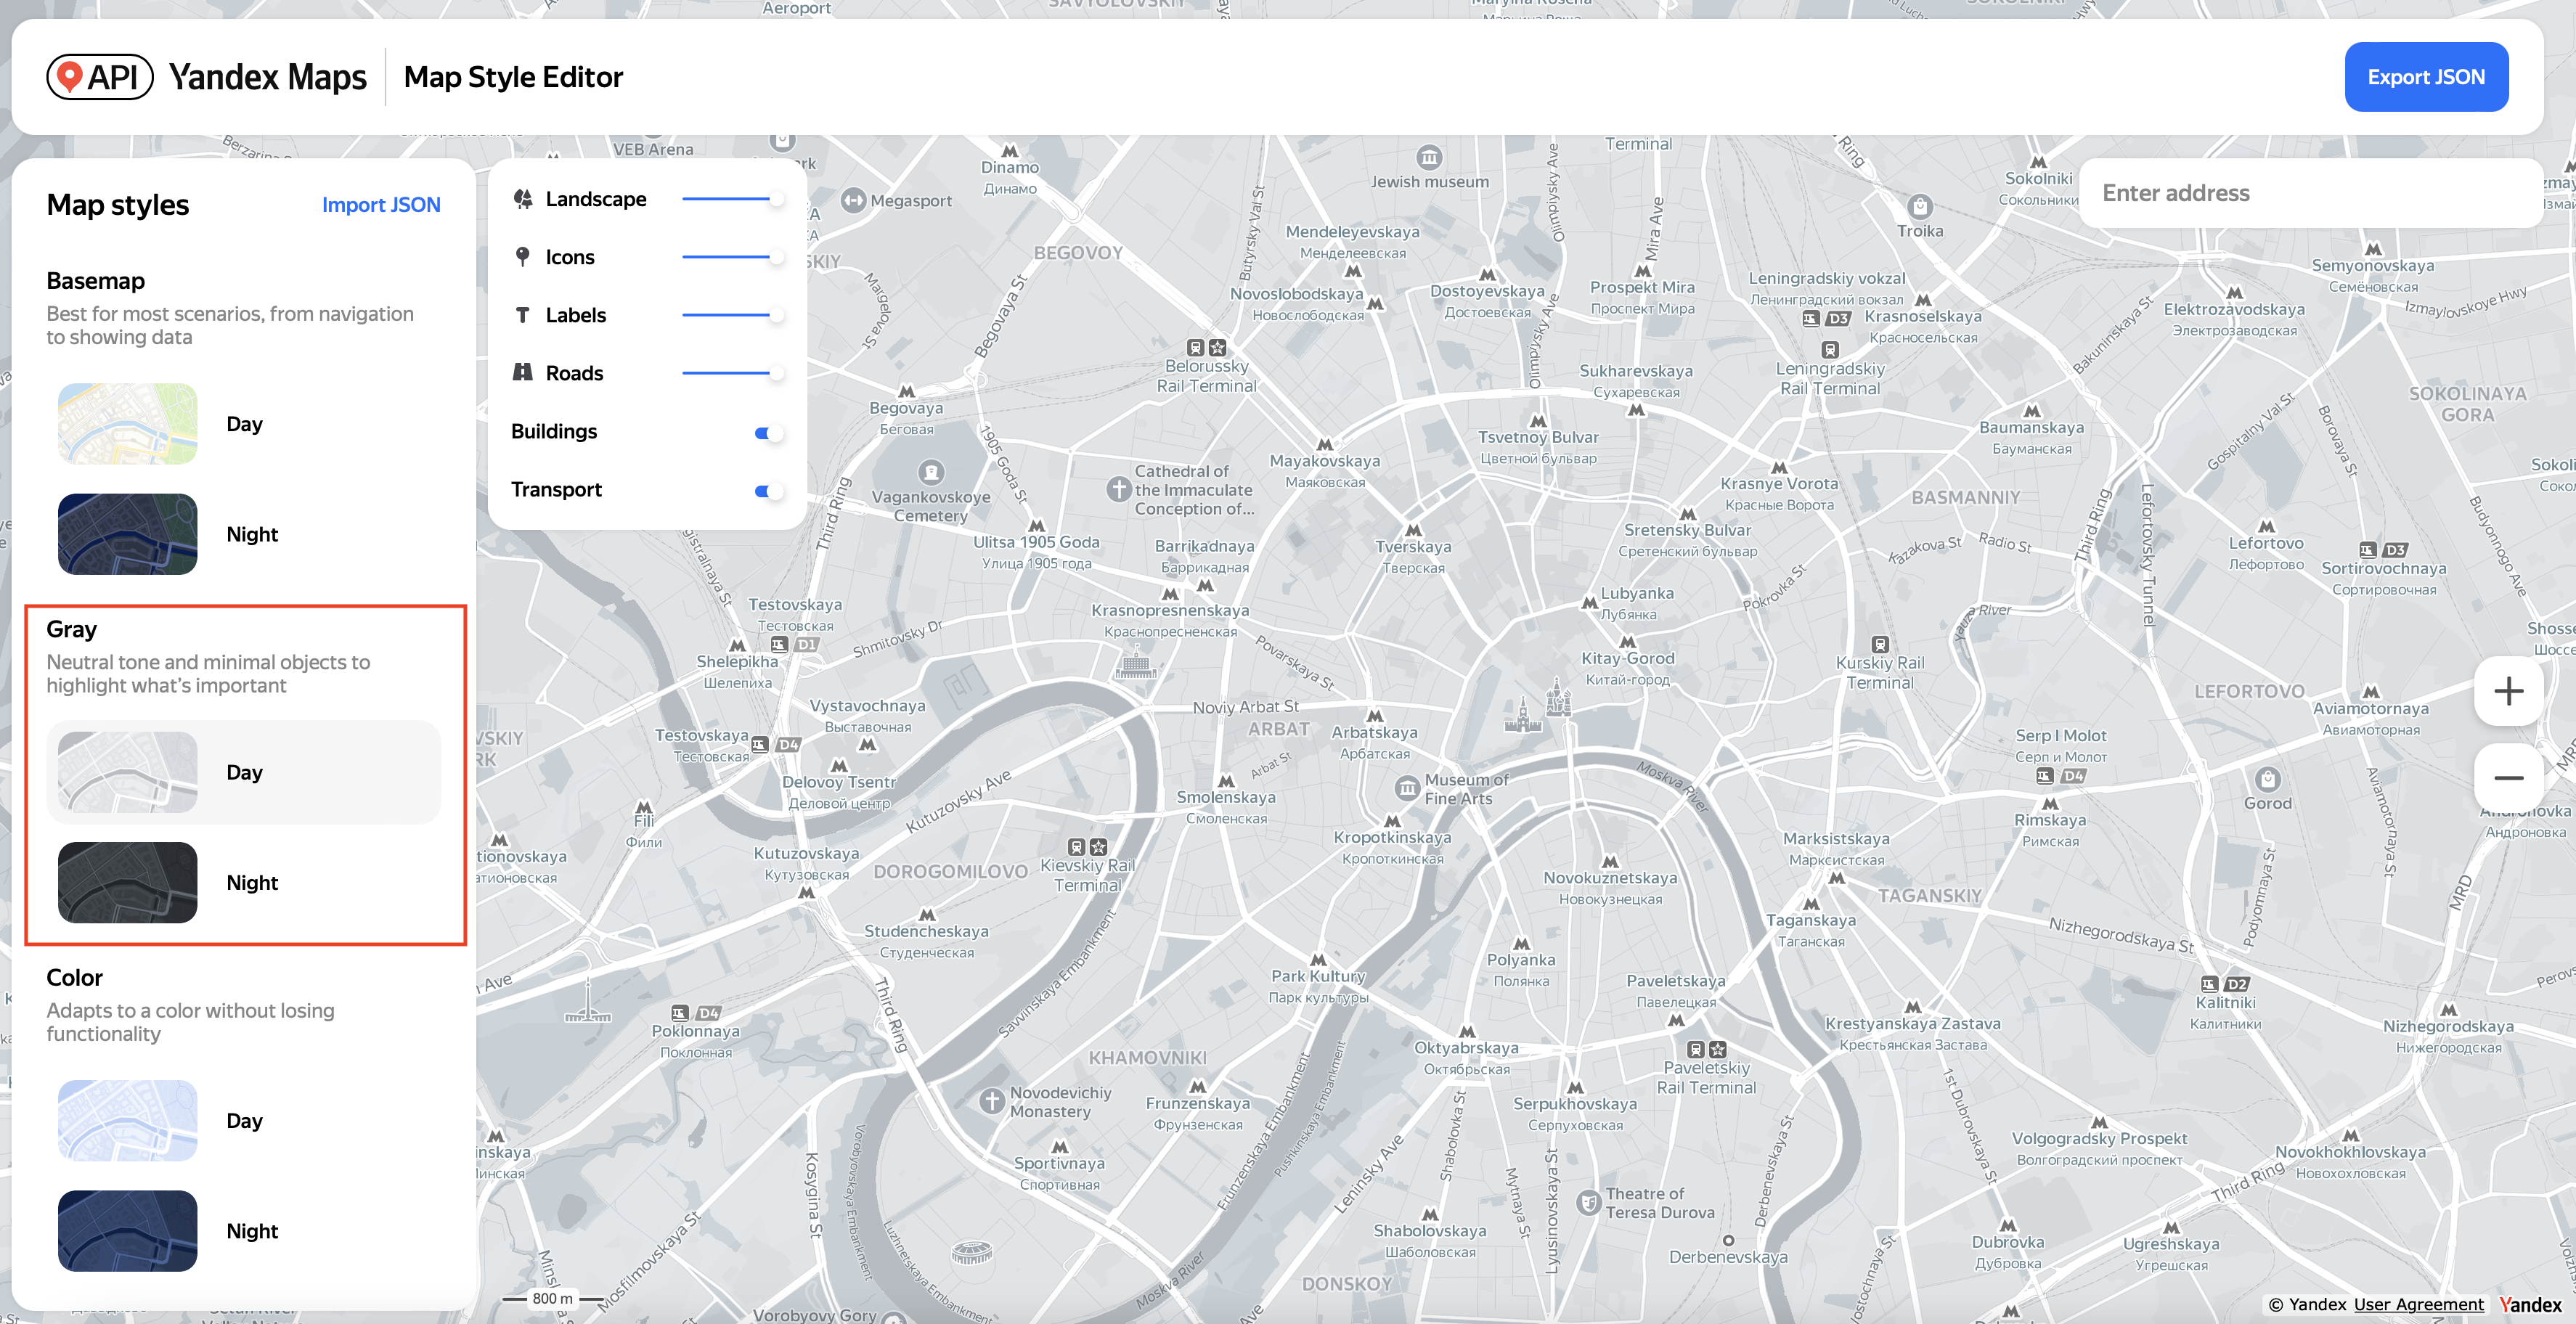Screen dimensions: 2576x1324
Task: Click the Paveletskiy Rail Terminal label
Action: tap(1706, 1077)
